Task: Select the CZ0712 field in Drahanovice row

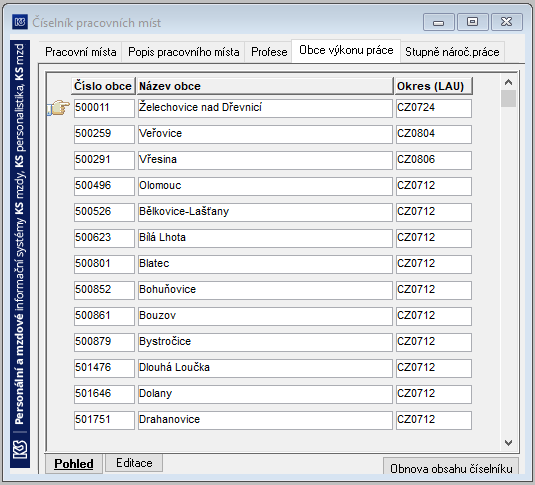Action: tap(434, 420)
